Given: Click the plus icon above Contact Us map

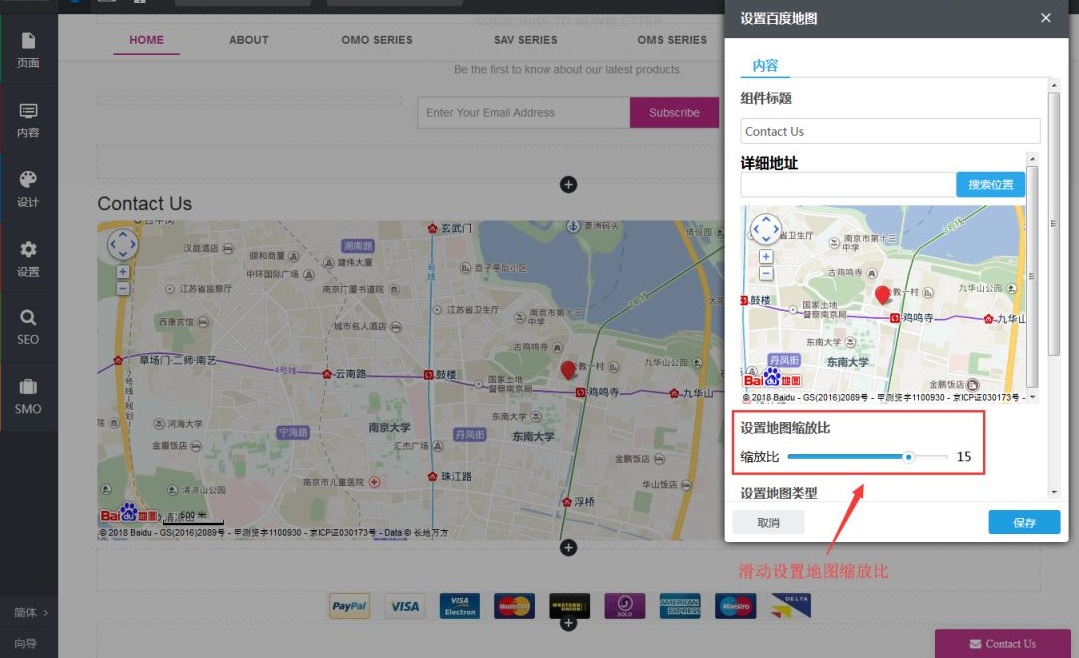Looking at the screenshot, I should (x=568, y=184).
